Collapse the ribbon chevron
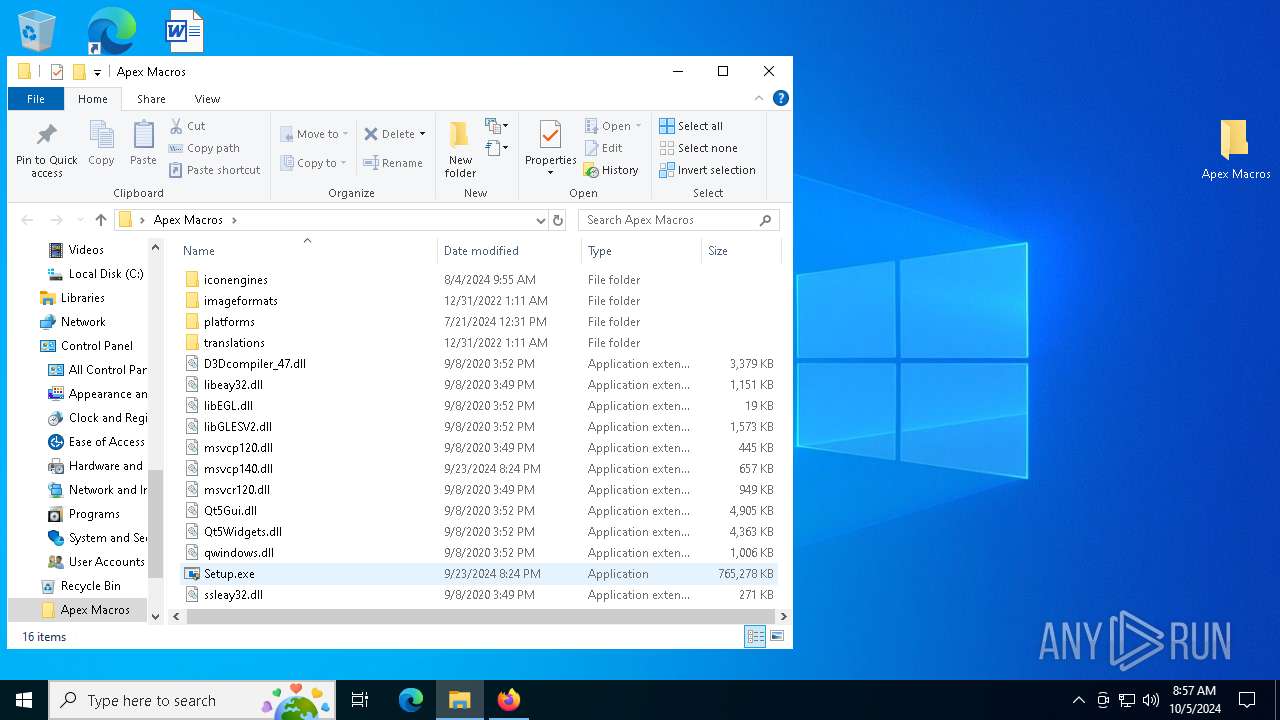The image size is (1280, 720). click(759, 98)
